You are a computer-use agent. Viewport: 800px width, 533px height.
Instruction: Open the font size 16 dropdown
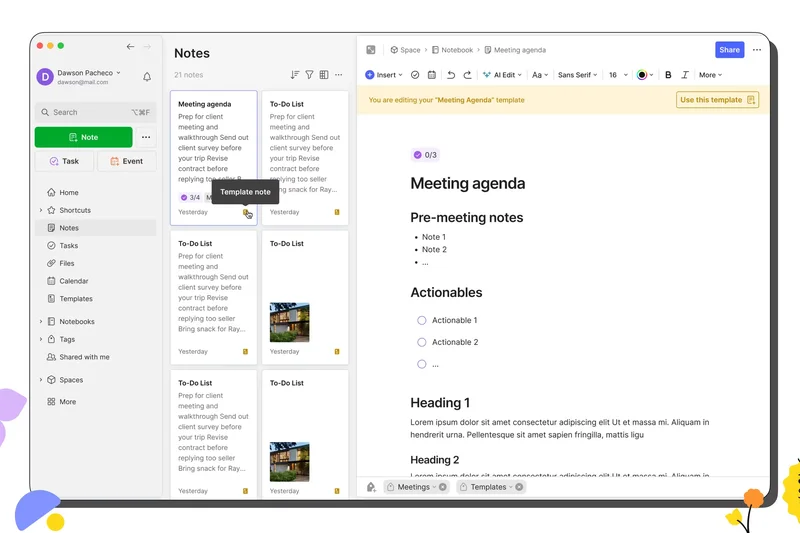point(618,75)
